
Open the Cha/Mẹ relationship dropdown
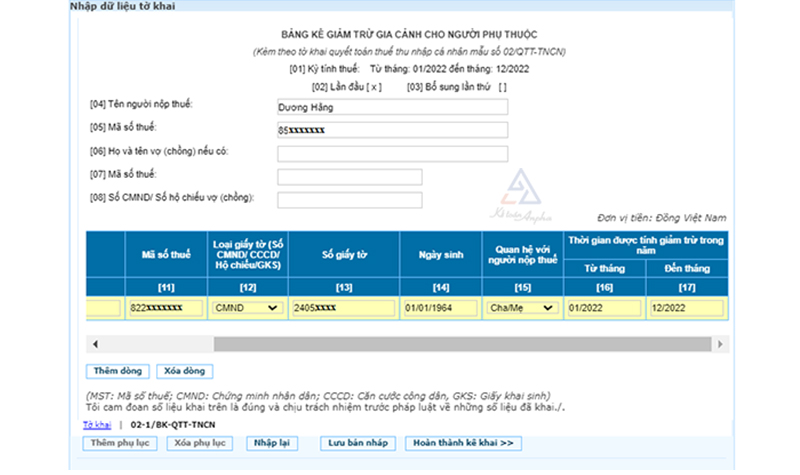click(x=522, y=308)
